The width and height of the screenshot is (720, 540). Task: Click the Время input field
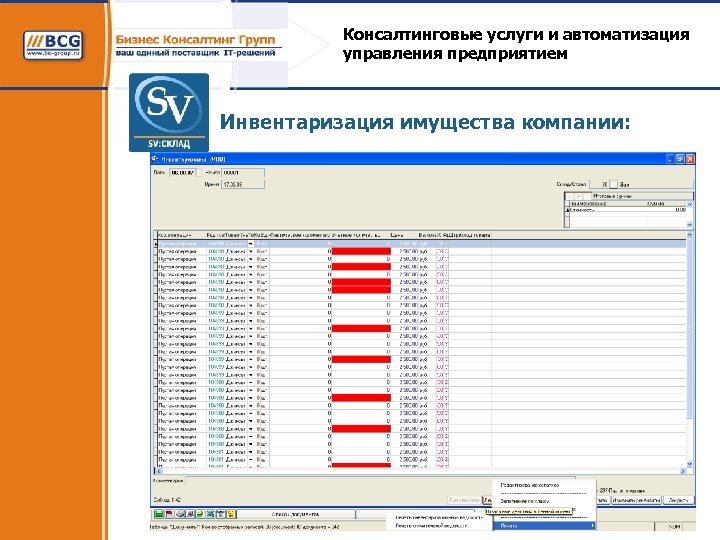(243, 184)
